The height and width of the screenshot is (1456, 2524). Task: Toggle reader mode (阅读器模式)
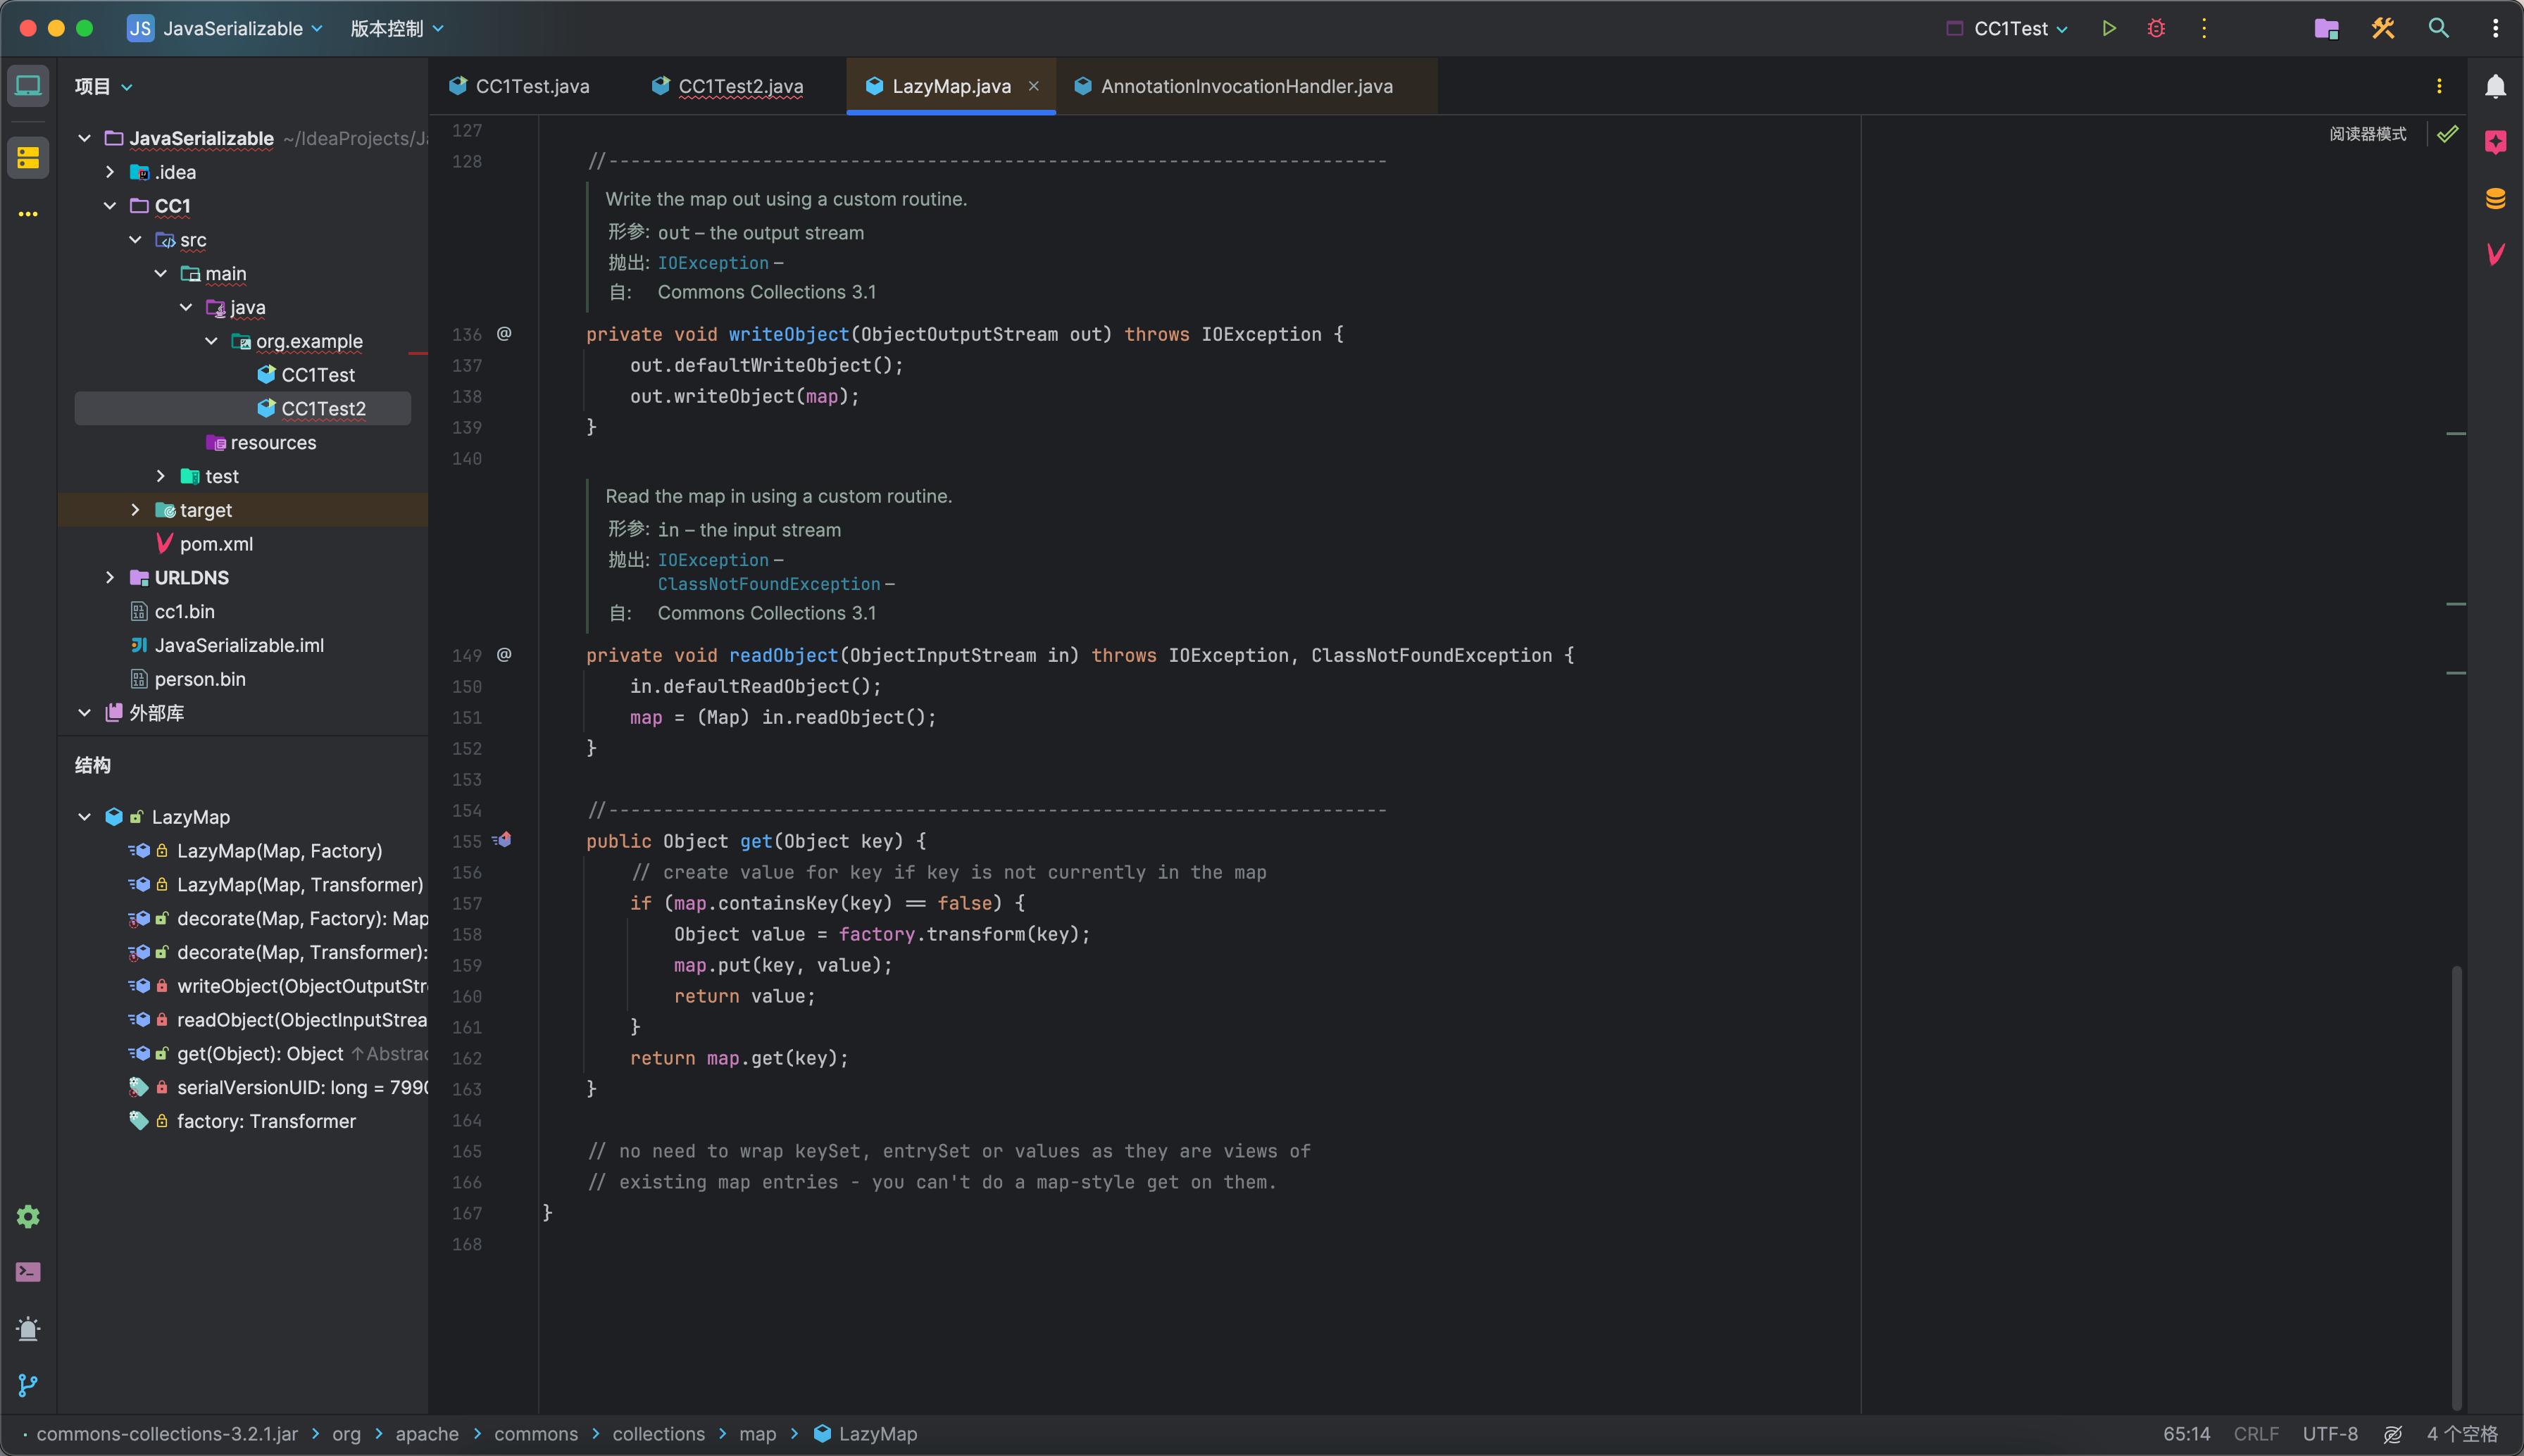(2367, 134)
